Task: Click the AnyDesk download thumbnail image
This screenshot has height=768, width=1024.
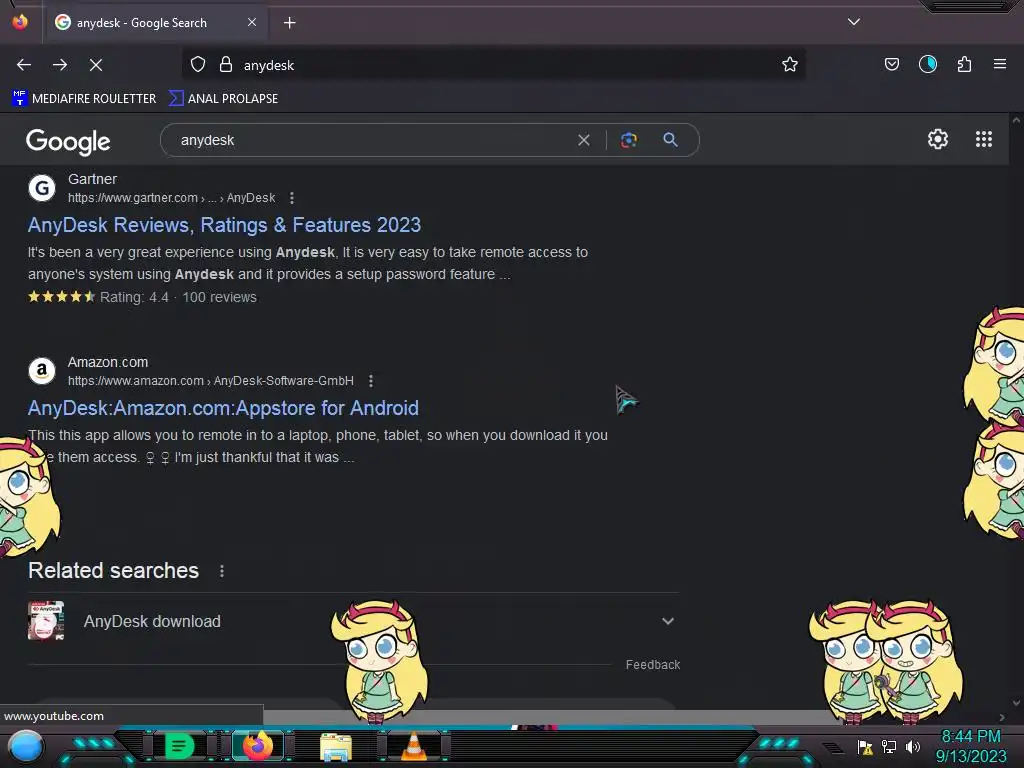Action: [x=46, y=620]
